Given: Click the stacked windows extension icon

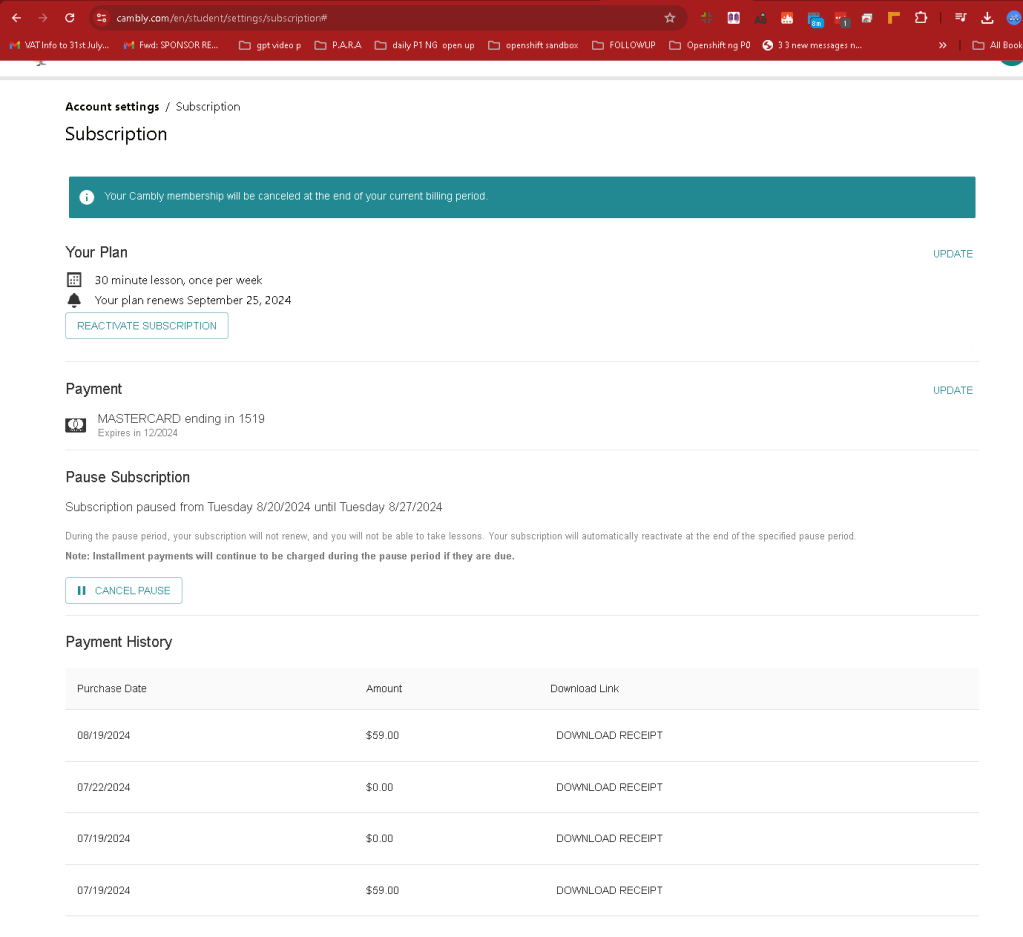Looking at the screenshot, I should point(866,18).
